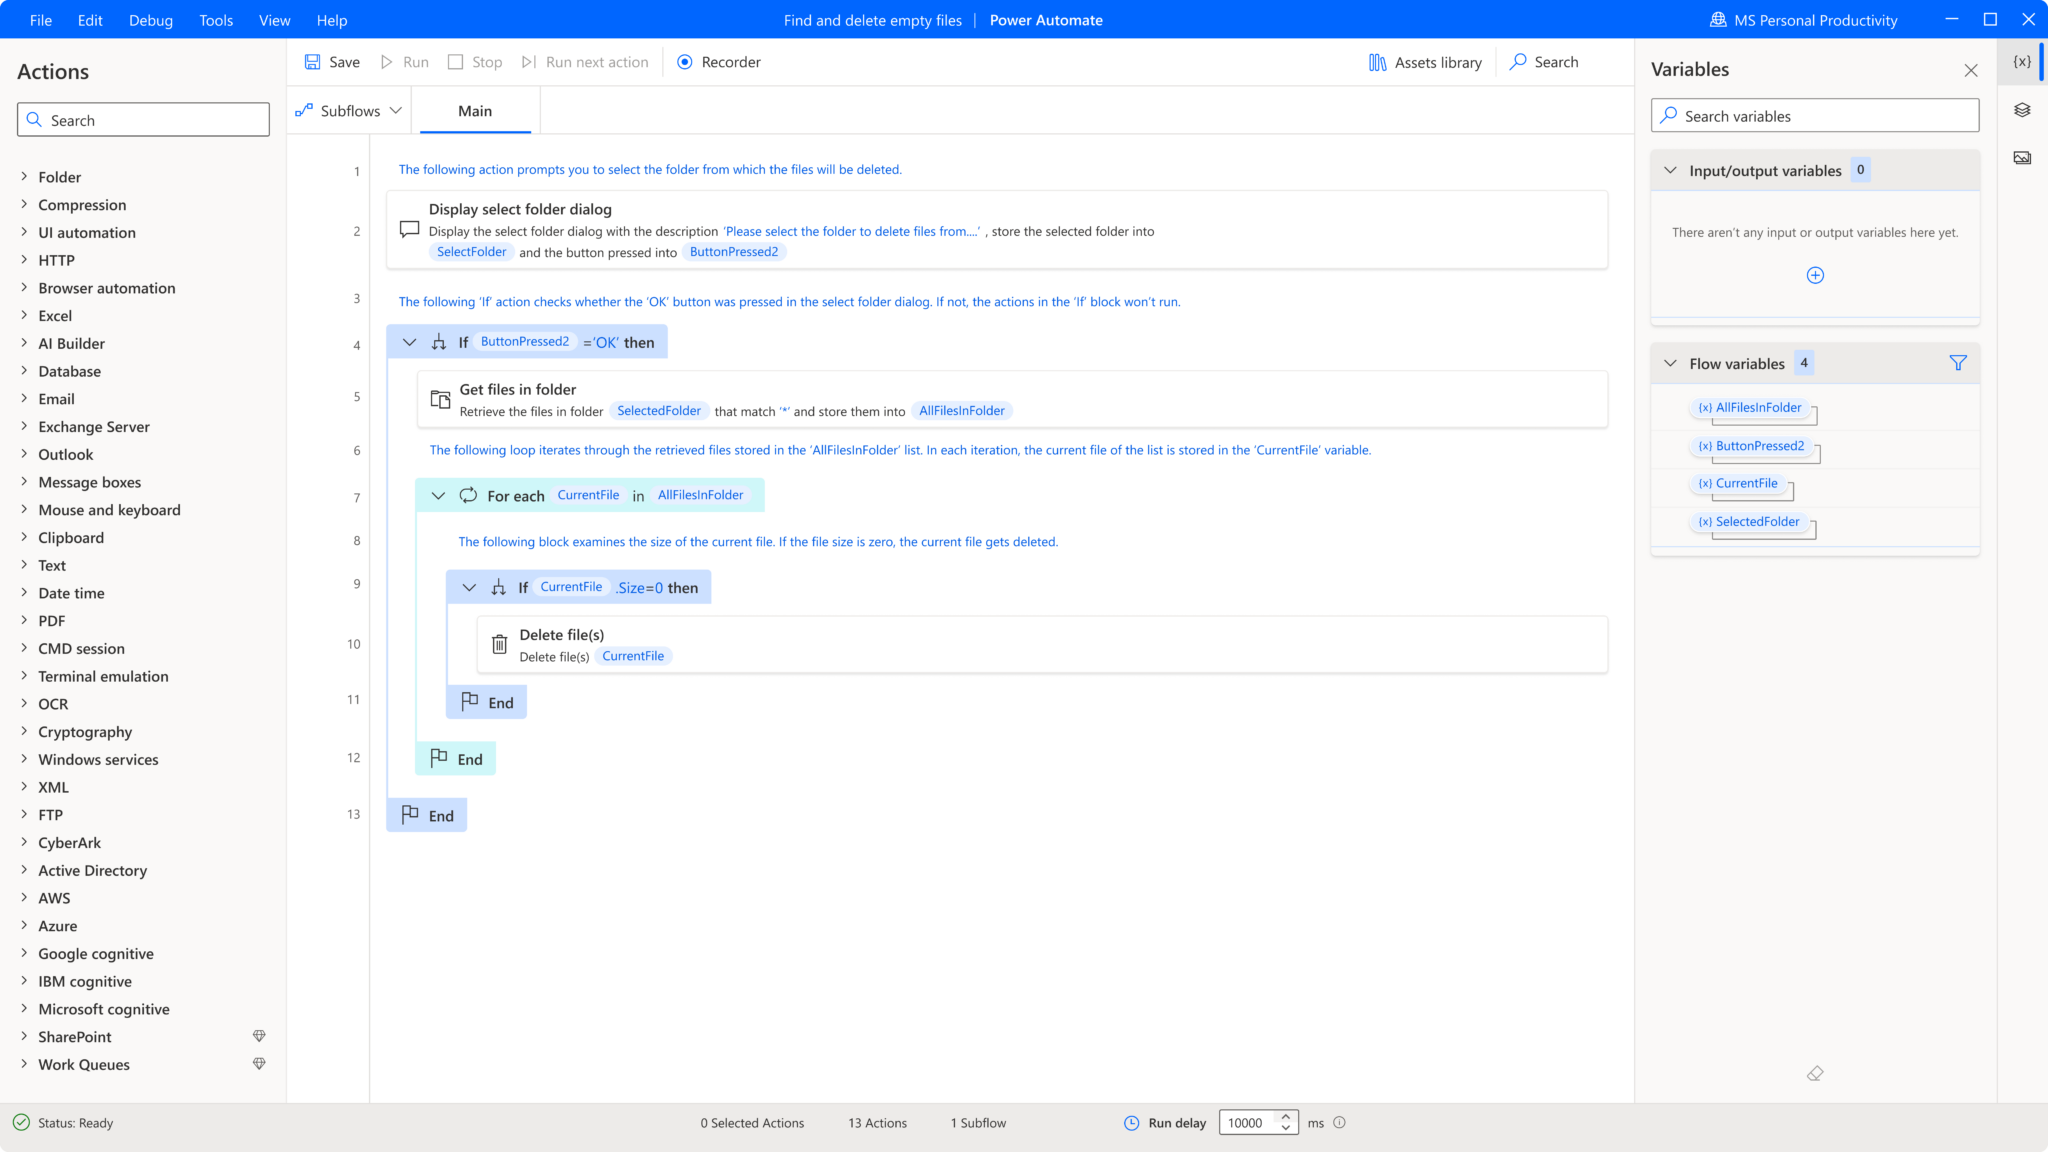Increase Run delay using the stepper arrows

click(x=1286, y=1118)
